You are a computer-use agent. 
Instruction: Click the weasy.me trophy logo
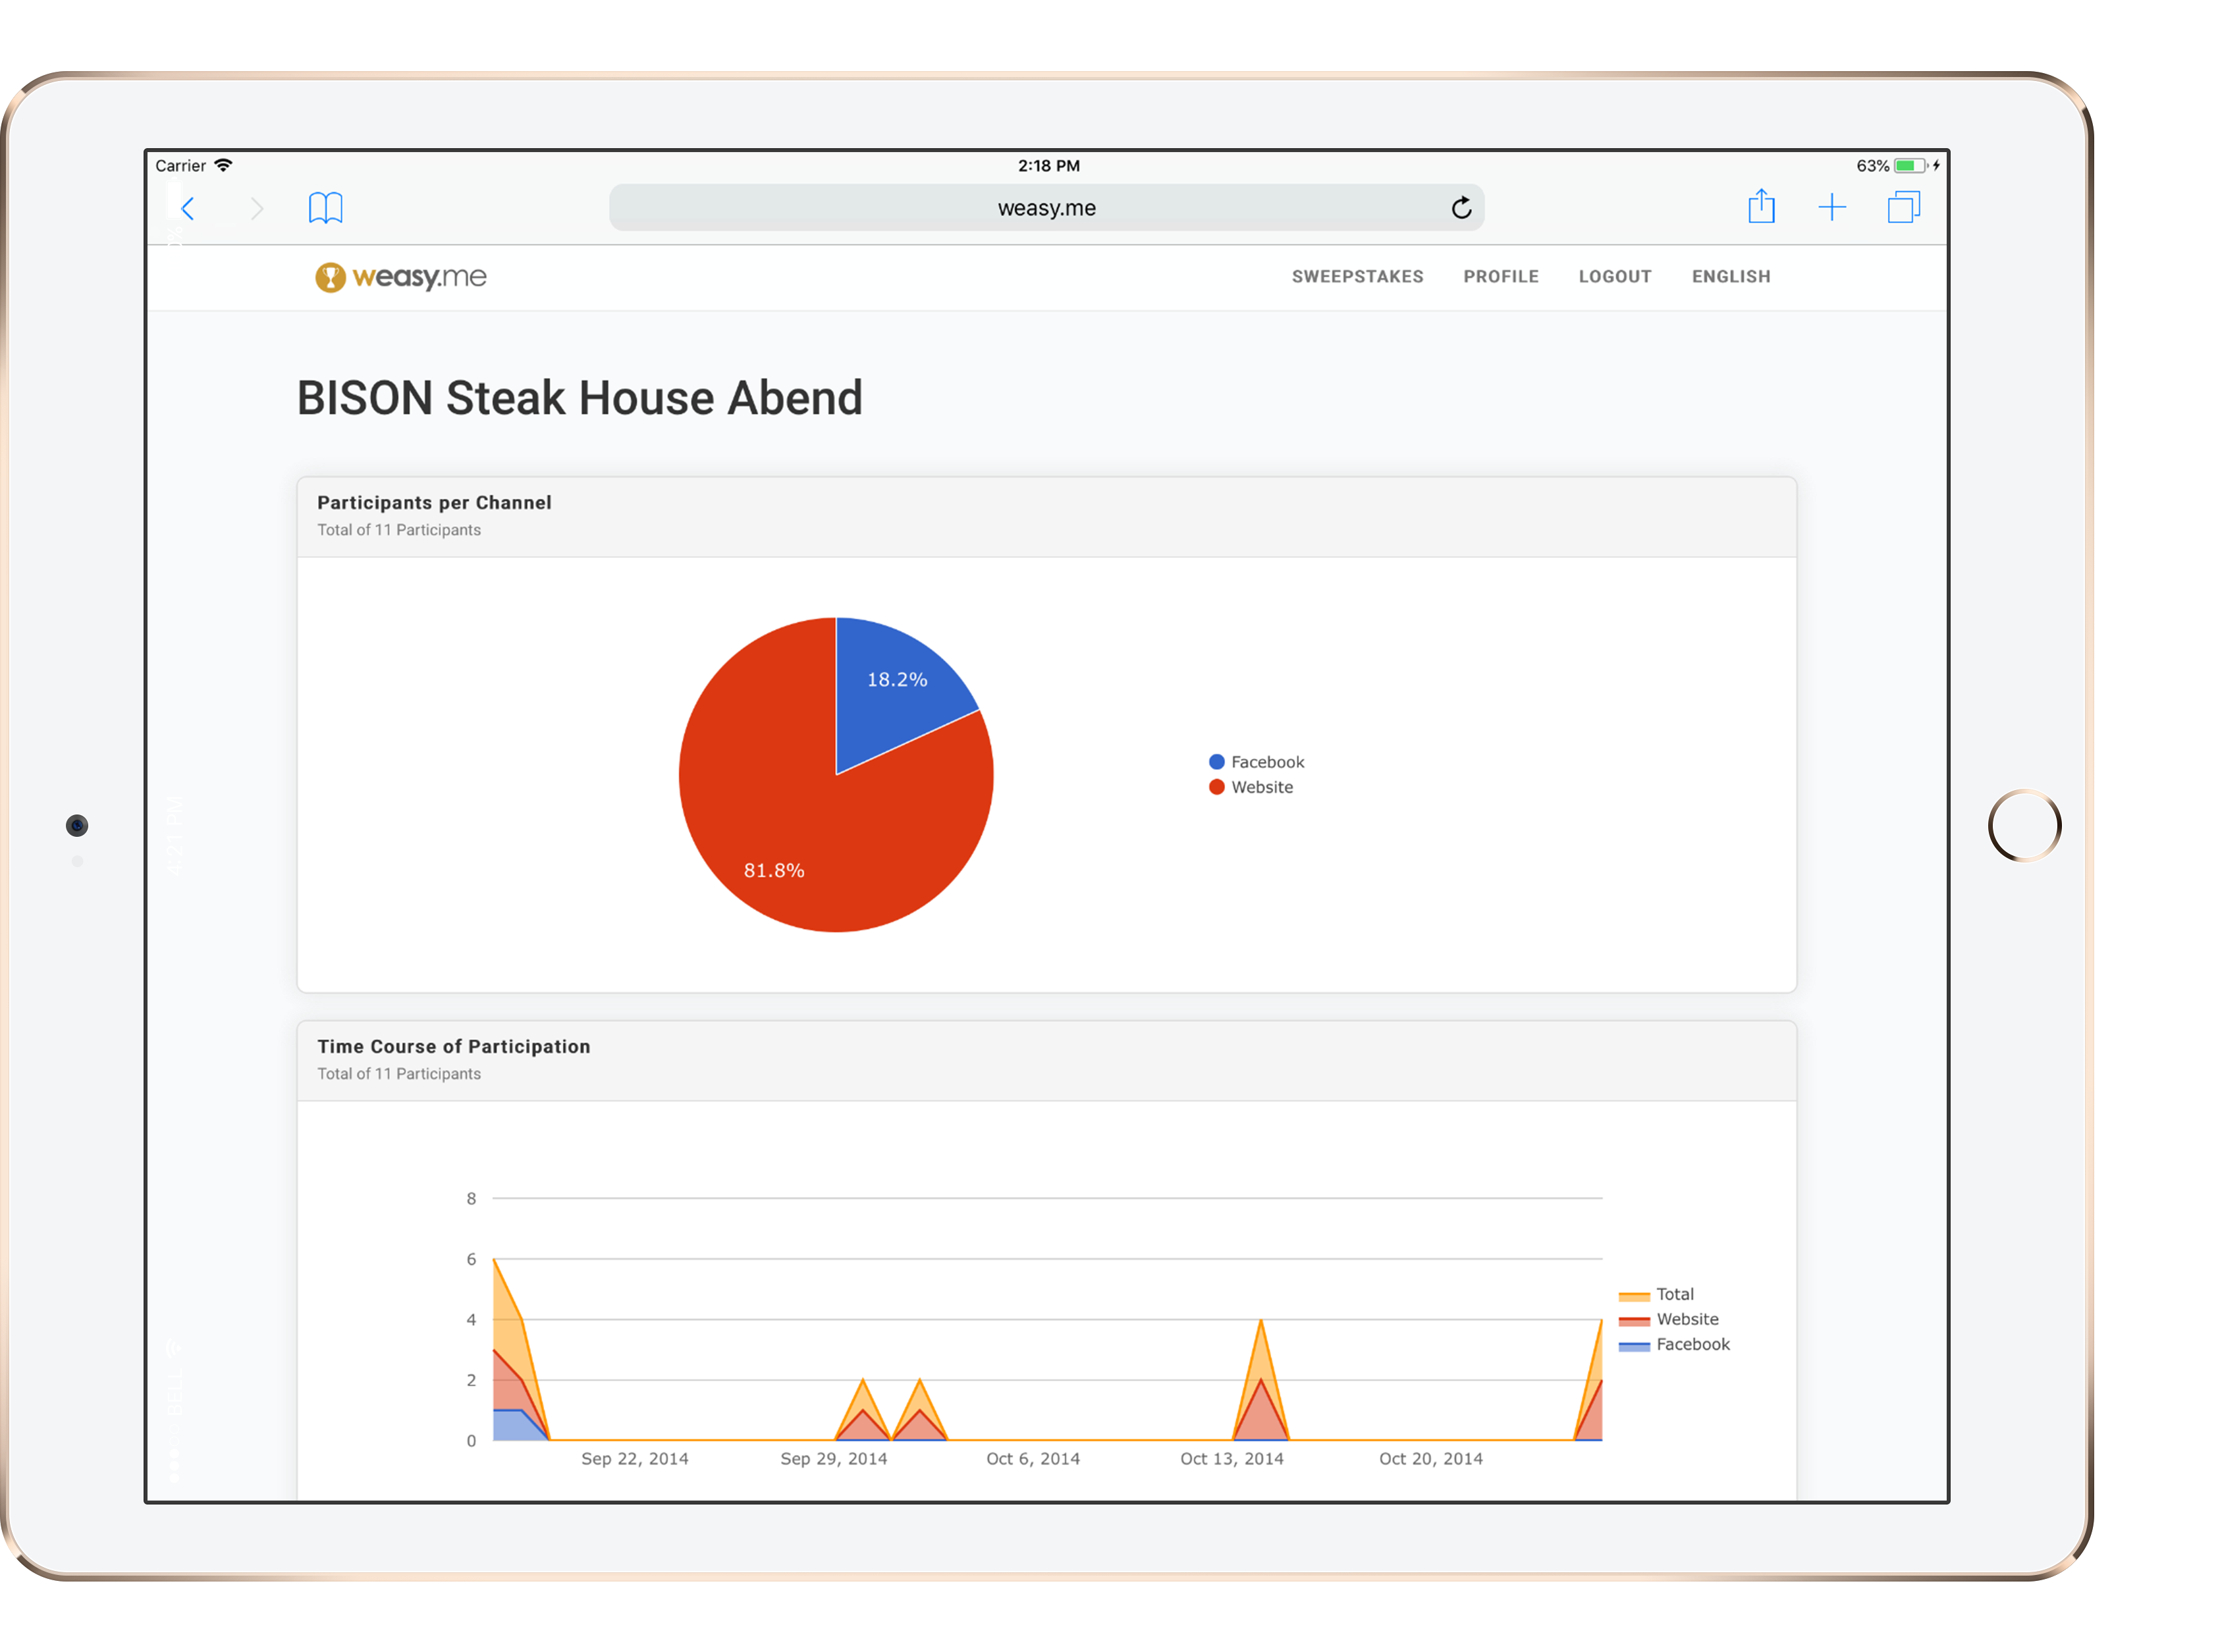(331, 277)
